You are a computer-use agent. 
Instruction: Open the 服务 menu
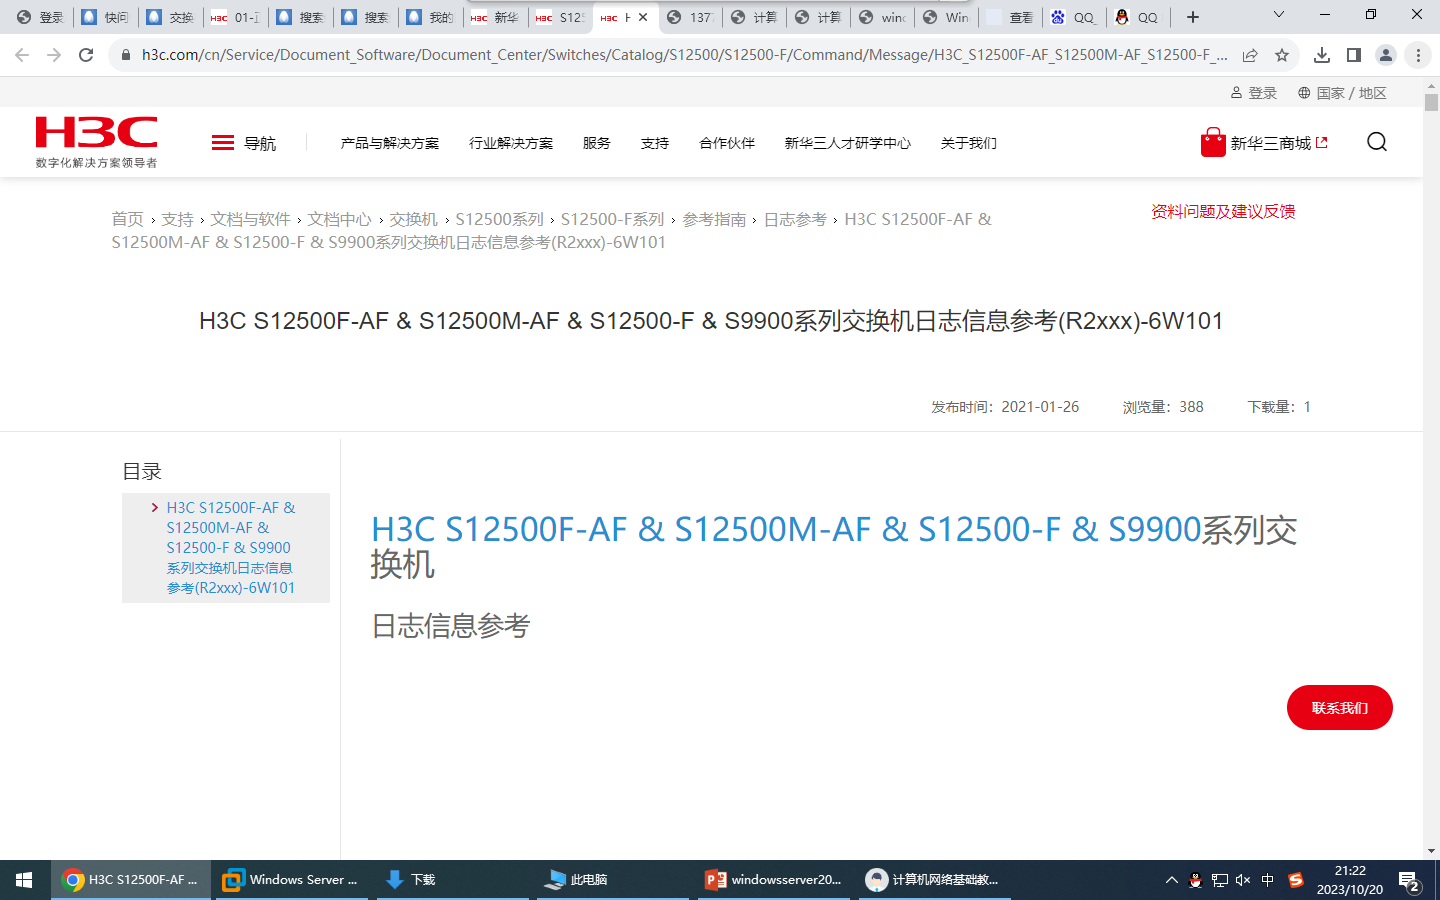pyautogui.click(x=597, y=143)
